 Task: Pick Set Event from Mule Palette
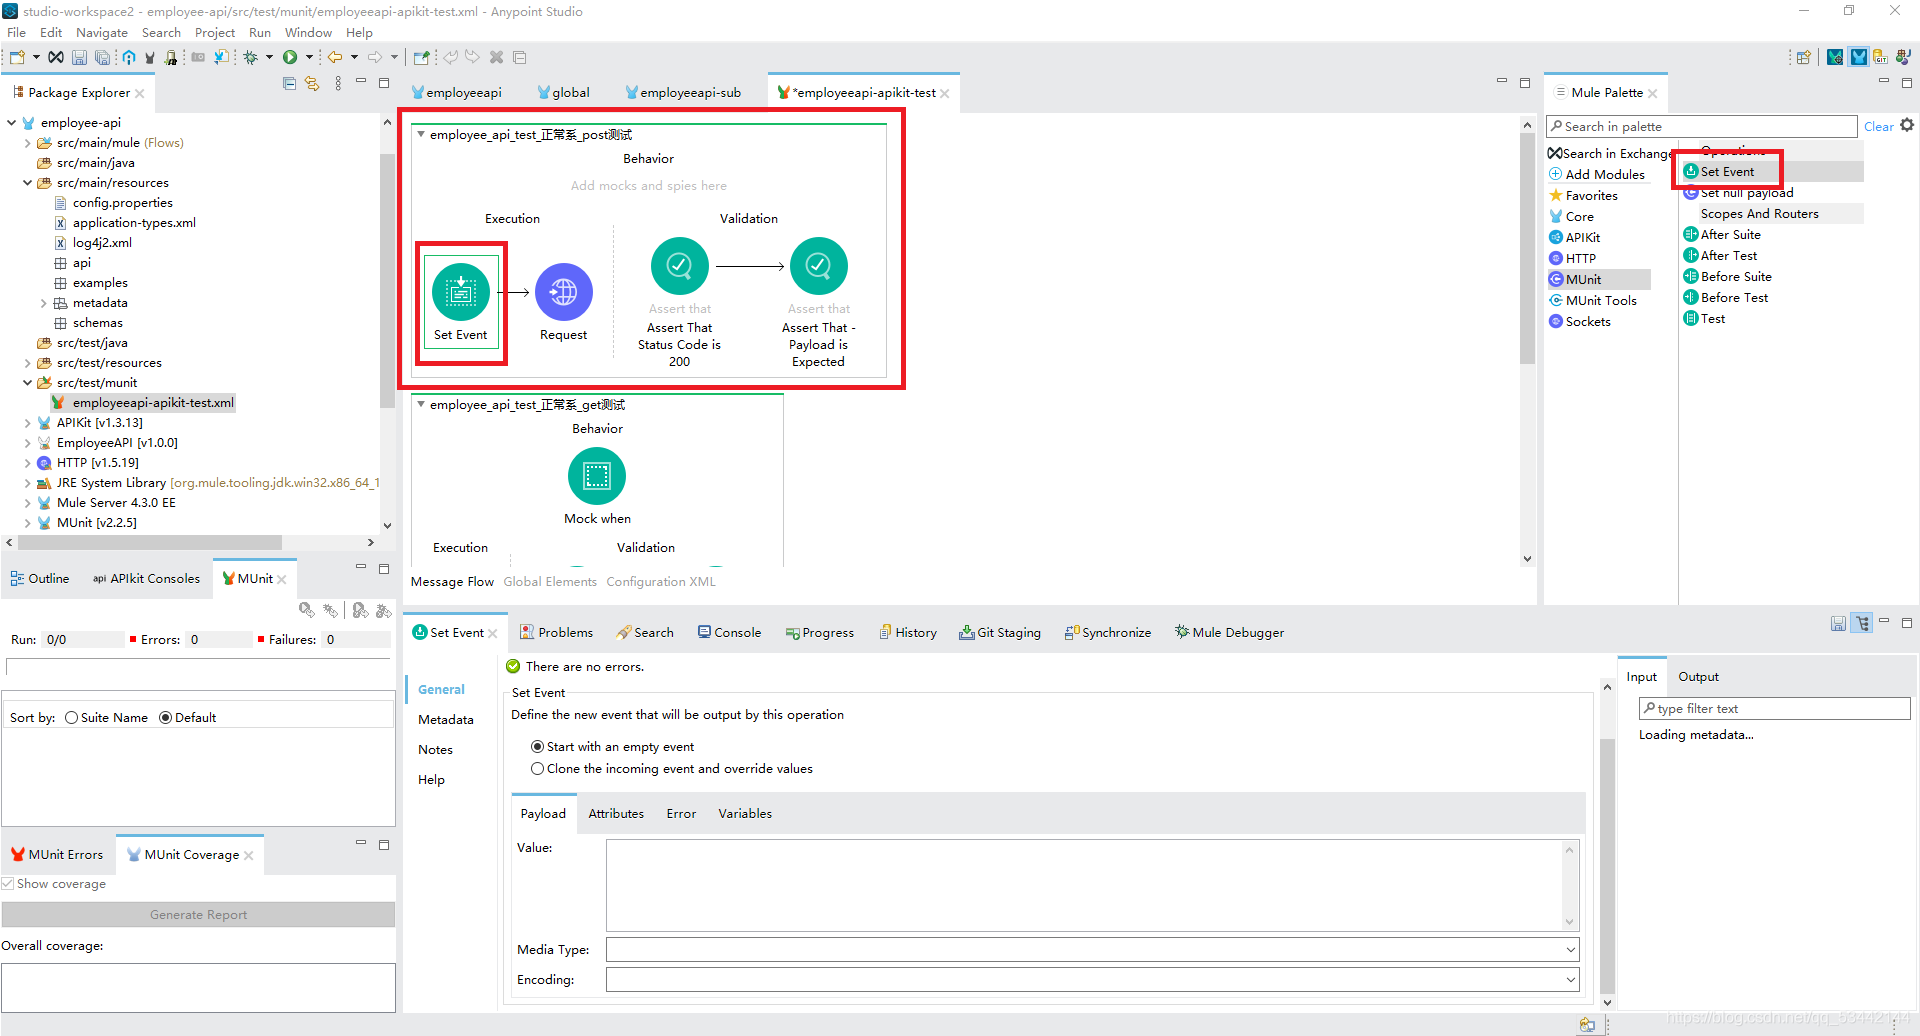(1726, 171)
